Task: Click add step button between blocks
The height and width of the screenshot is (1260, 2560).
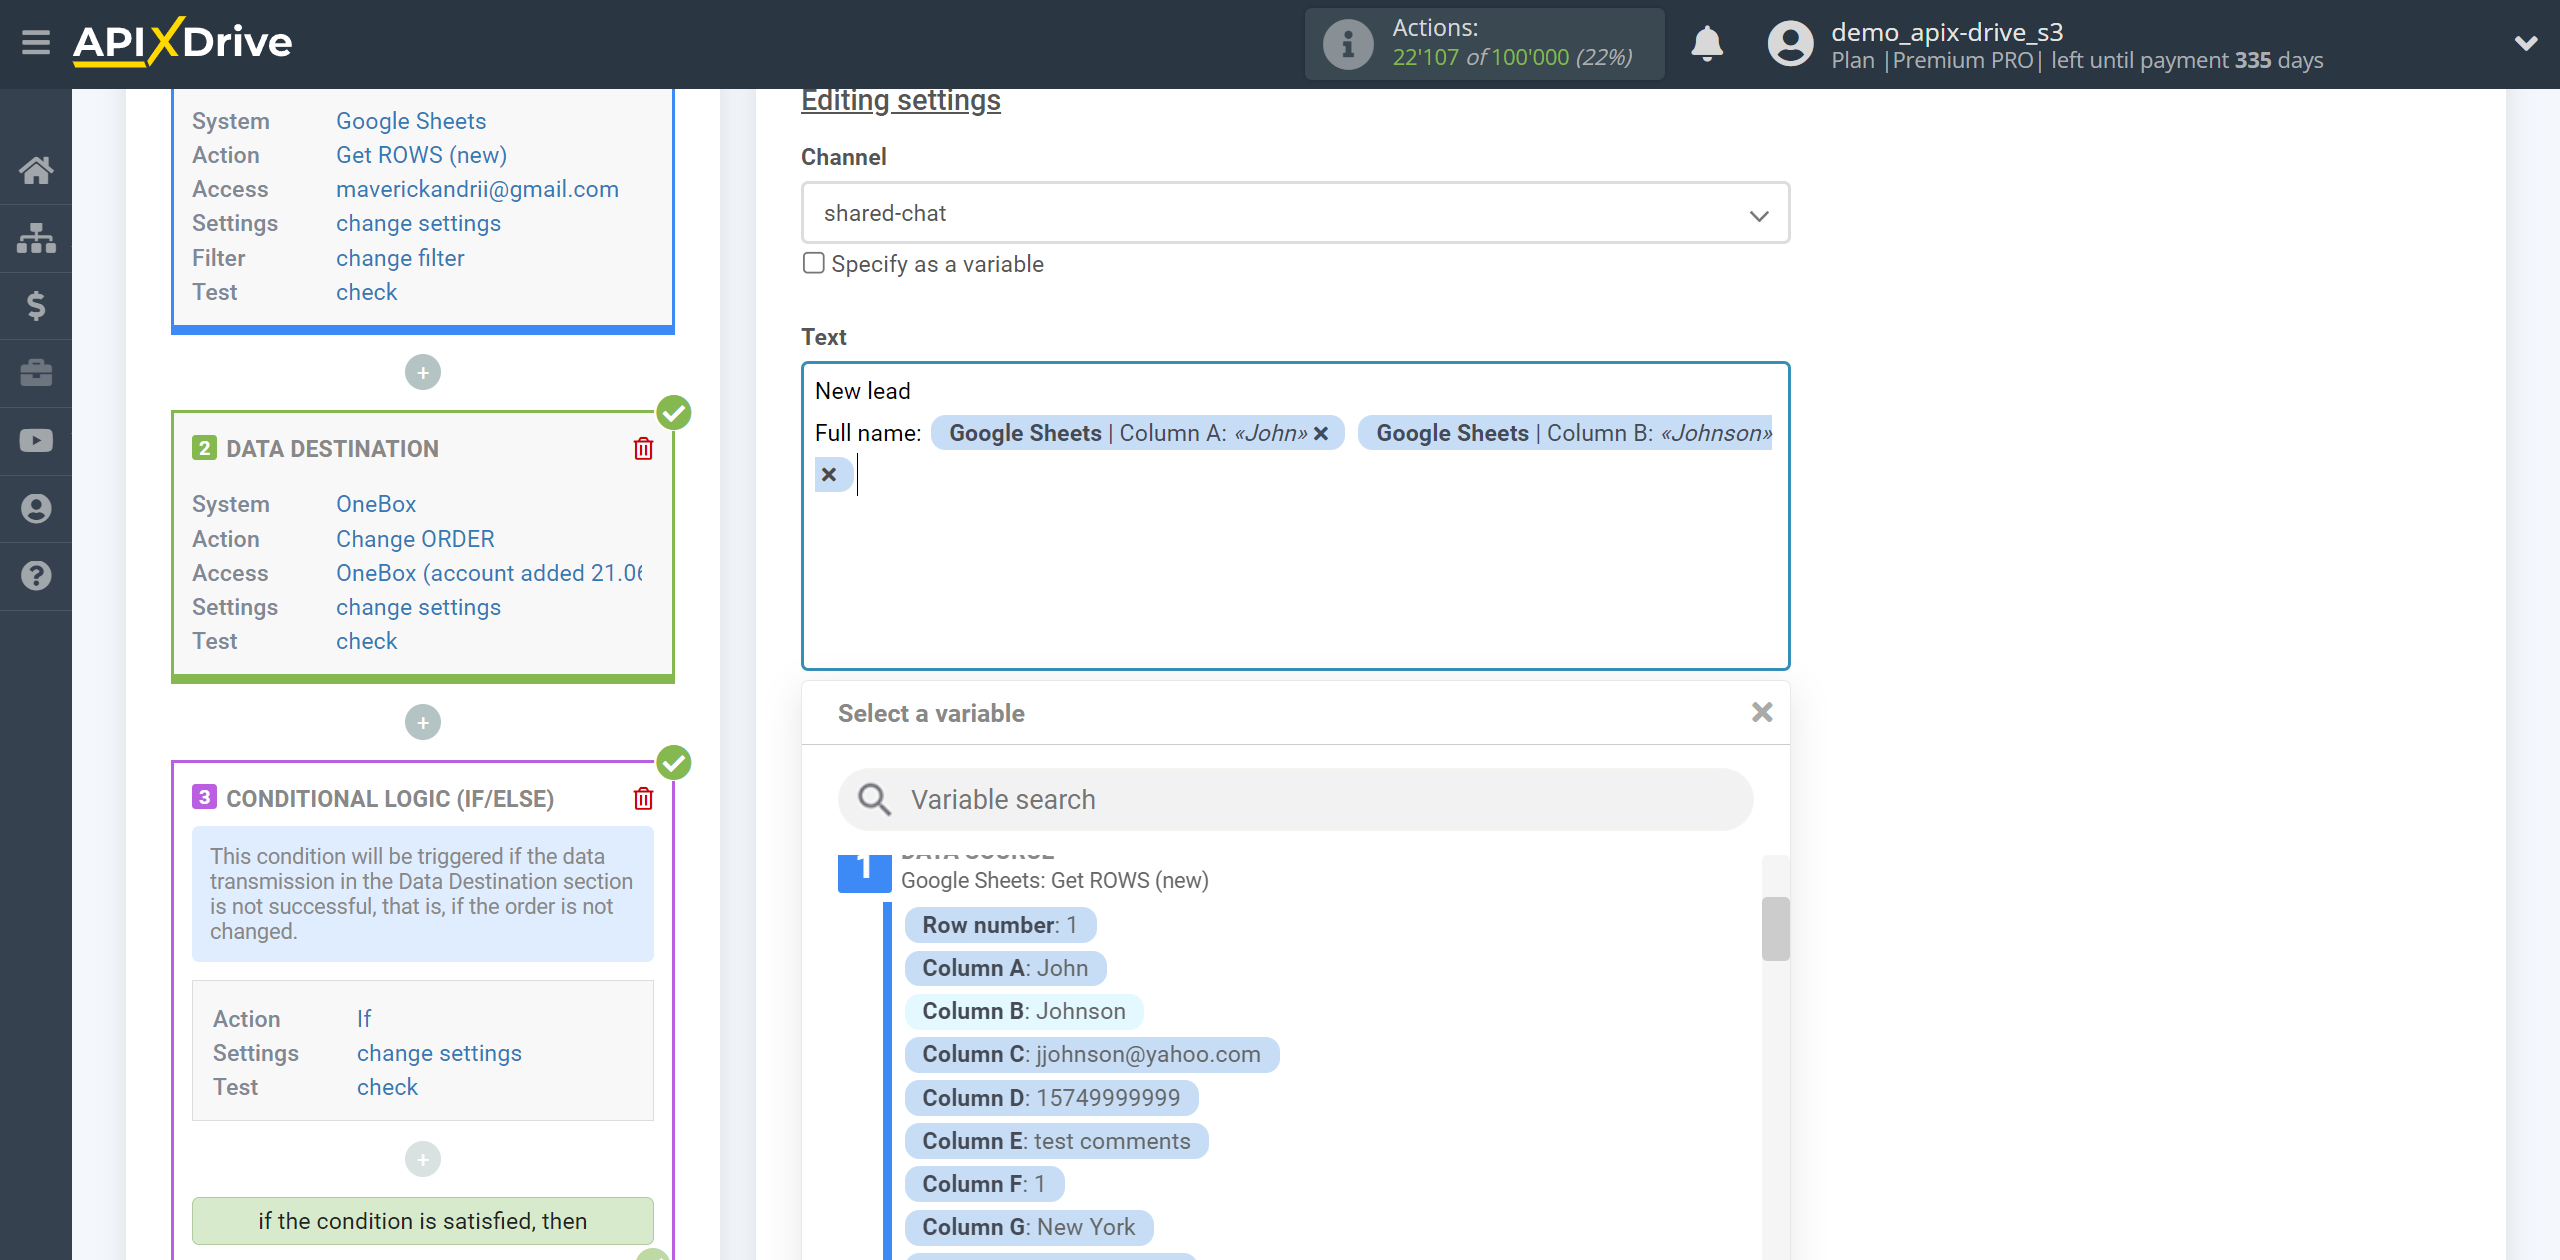Action: click(x=421, y=721)
